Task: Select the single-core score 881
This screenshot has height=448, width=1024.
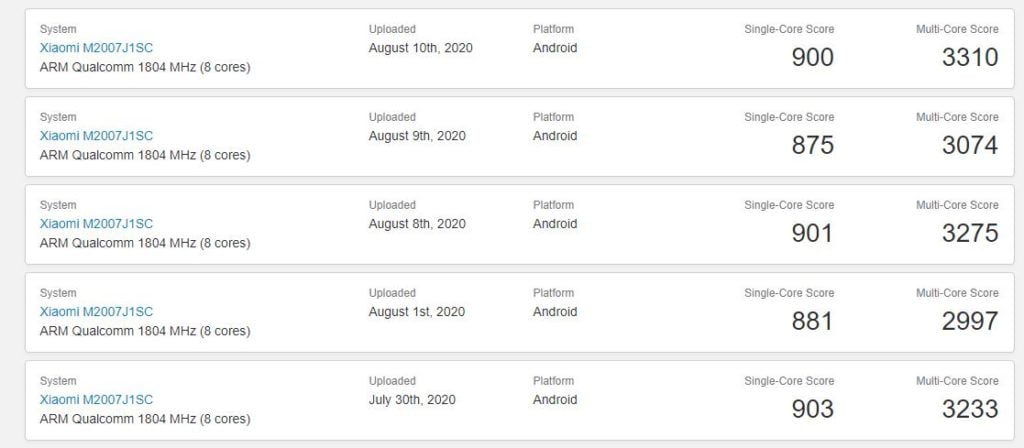Action: pos(812,321)
